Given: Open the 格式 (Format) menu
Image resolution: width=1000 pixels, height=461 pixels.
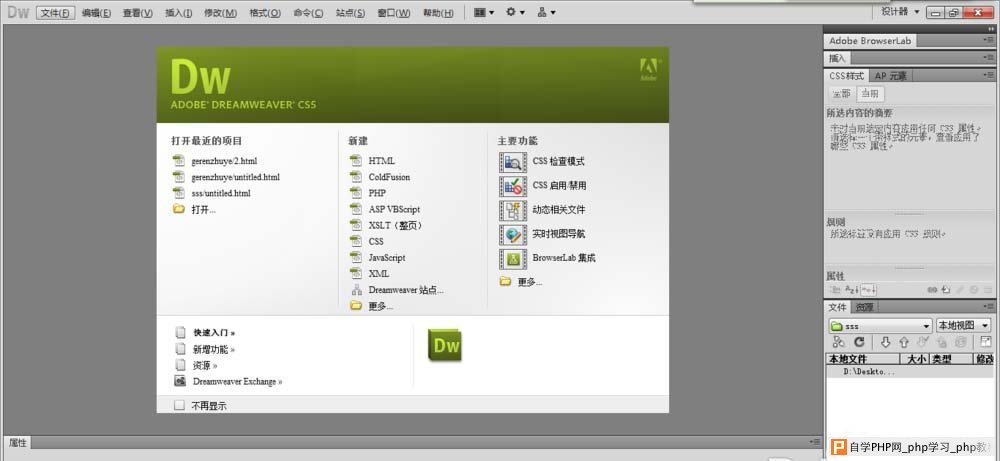Looking at the screenshot, I should pos(265,12).
